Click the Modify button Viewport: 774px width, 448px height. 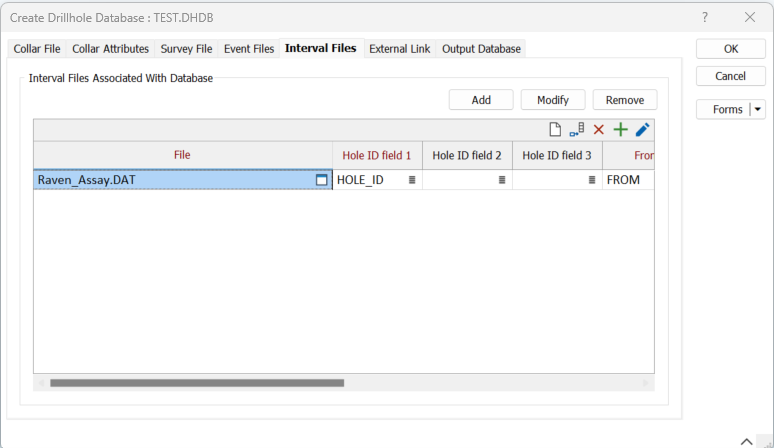553,100
